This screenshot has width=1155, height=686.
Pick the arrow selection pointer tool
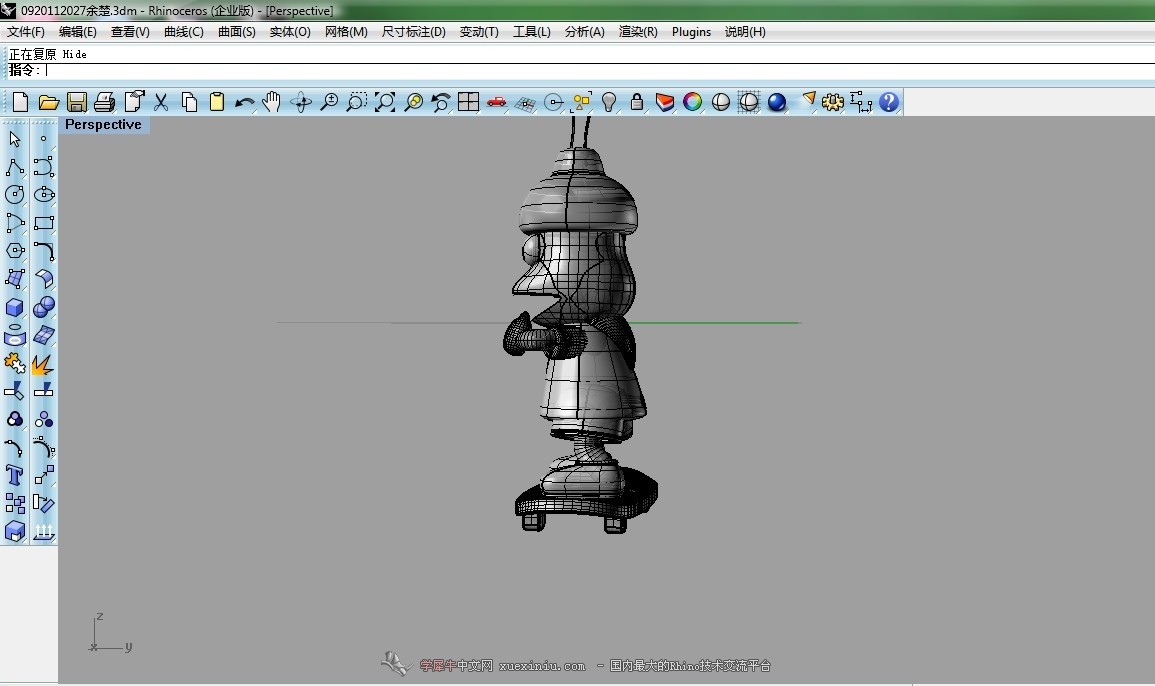(15, 139)
